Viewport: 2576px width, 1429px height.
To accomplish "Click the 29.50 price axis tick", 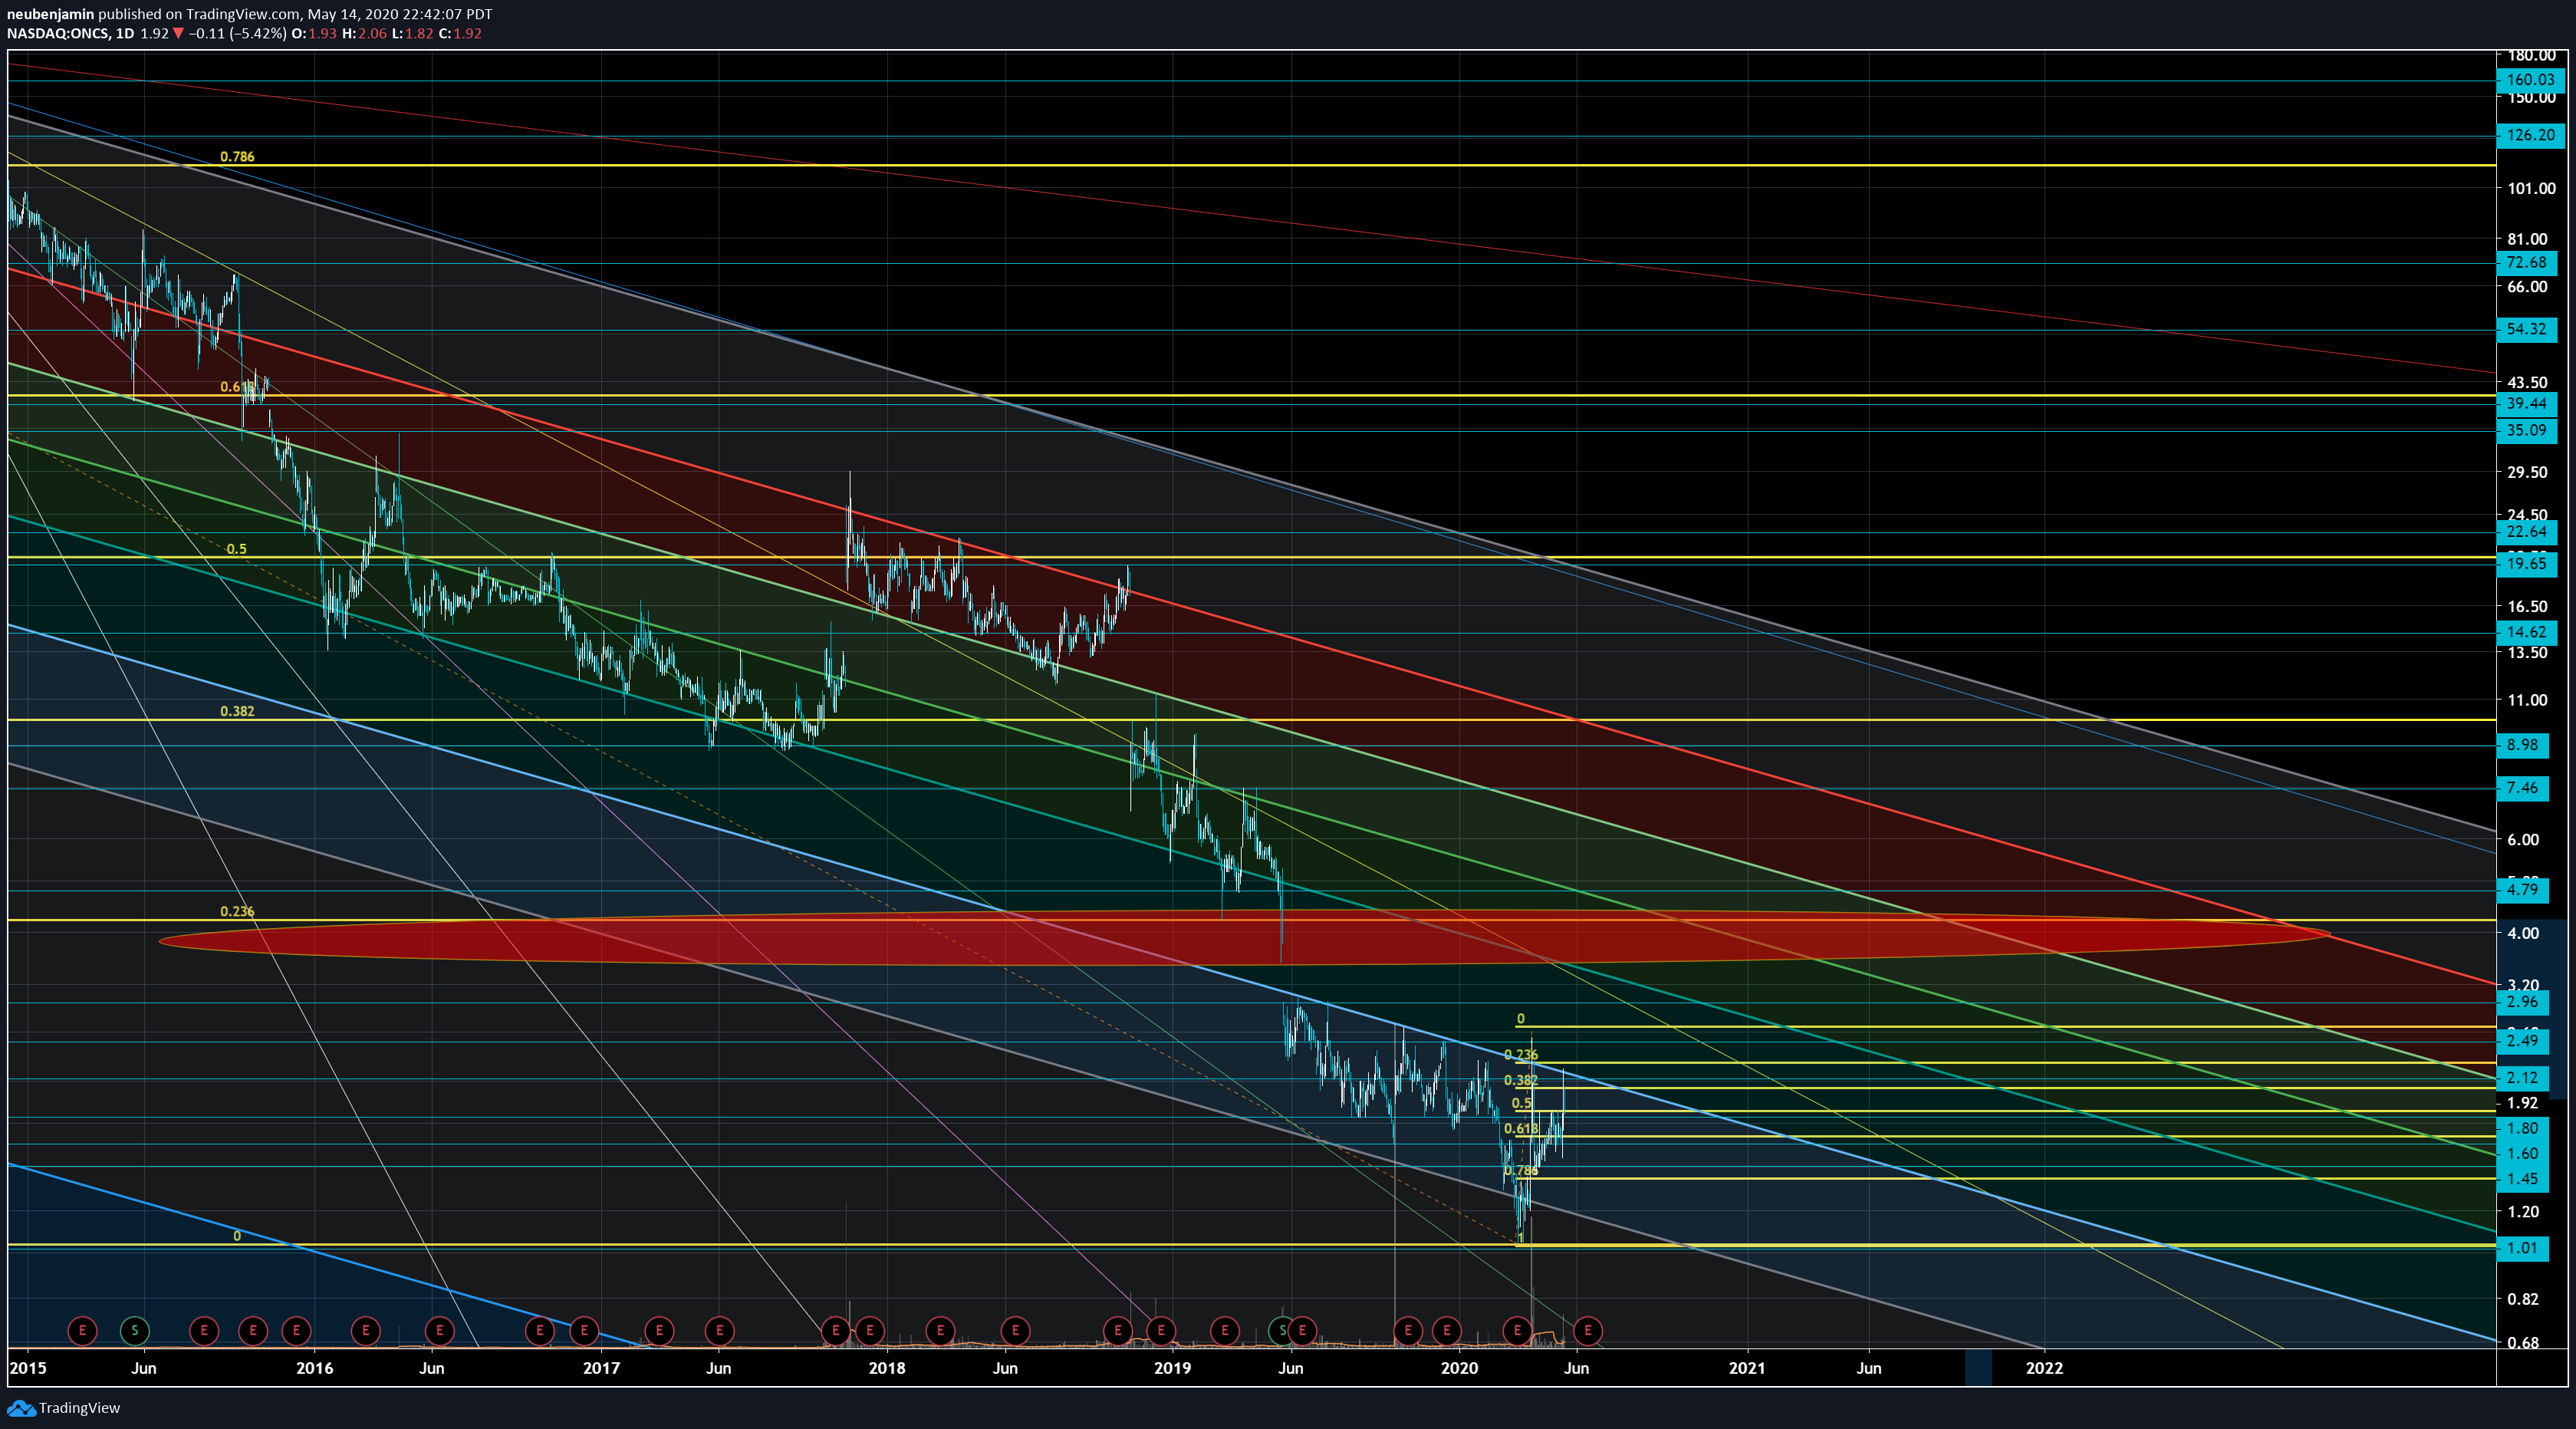I will tap(2527, 472).
